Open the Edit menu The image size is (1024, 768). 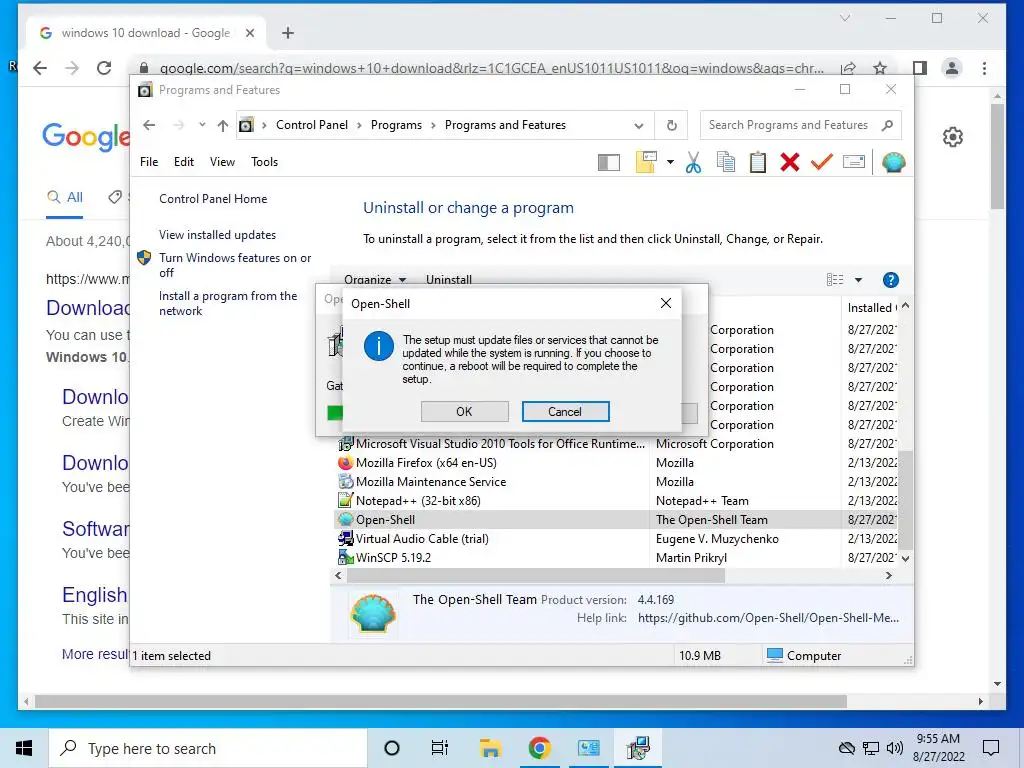pyautogui.click(x=184, y=161)
